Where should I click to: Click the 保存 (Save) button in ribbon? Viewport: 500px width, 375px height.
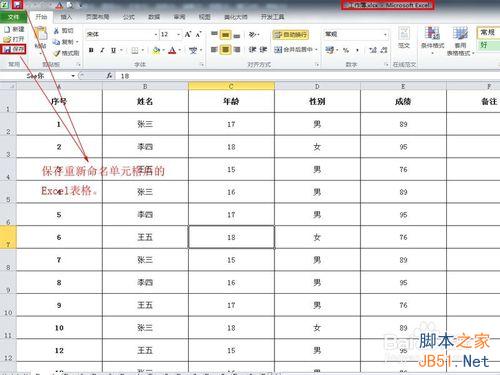point(14,49)
